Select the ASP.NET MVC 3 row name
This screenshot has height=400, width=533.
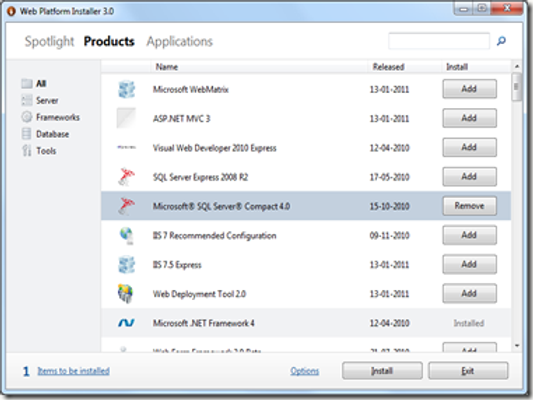[182, 119]
